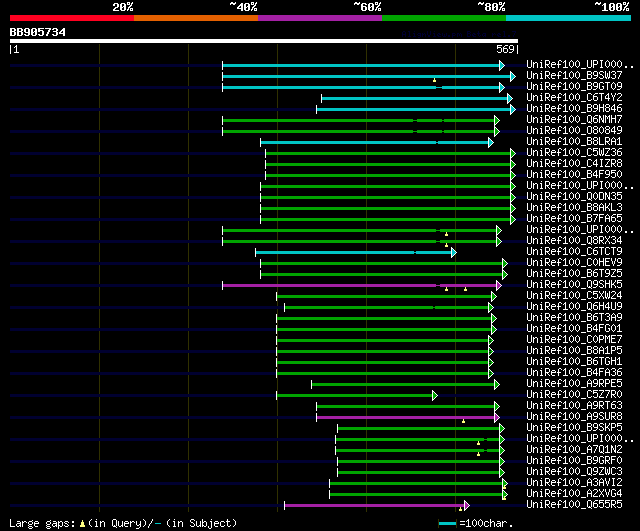Select the UniRef100_C4IZR8 label
Viewport: 640px width, 531px height.
coord(574,163)
